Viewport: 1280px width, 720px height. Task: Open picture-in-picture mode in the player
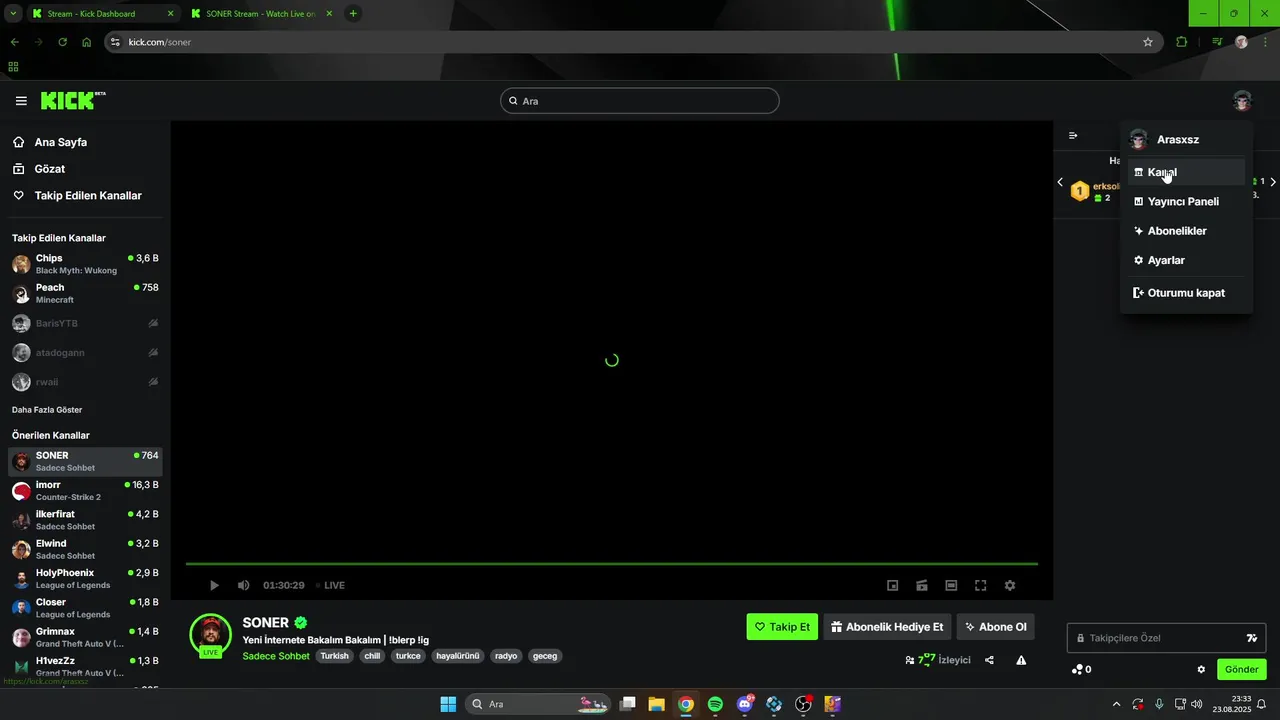(893, 585)
